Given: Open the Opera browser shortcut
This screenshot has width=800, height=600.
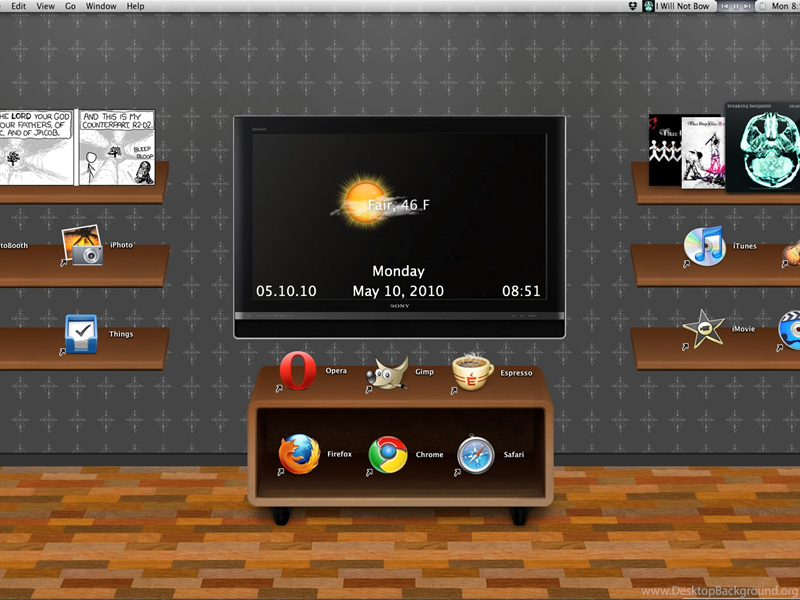Looking at the screenshot, I should 298,371.
